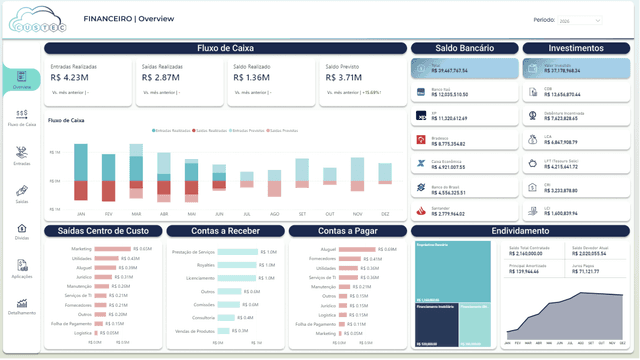Open the Aplicações sidebar icon
This screenshot has width=640, height=360.
pyautogui.click(x=22, y=266)
